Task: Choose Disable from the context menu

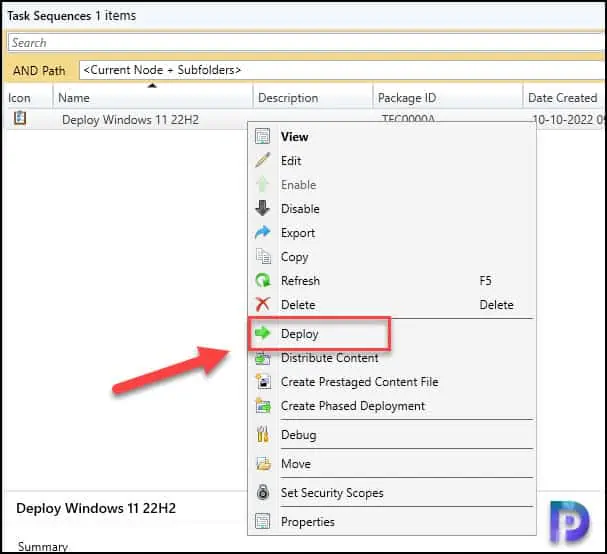Action: pyautogui.click(x=392, y=208)
